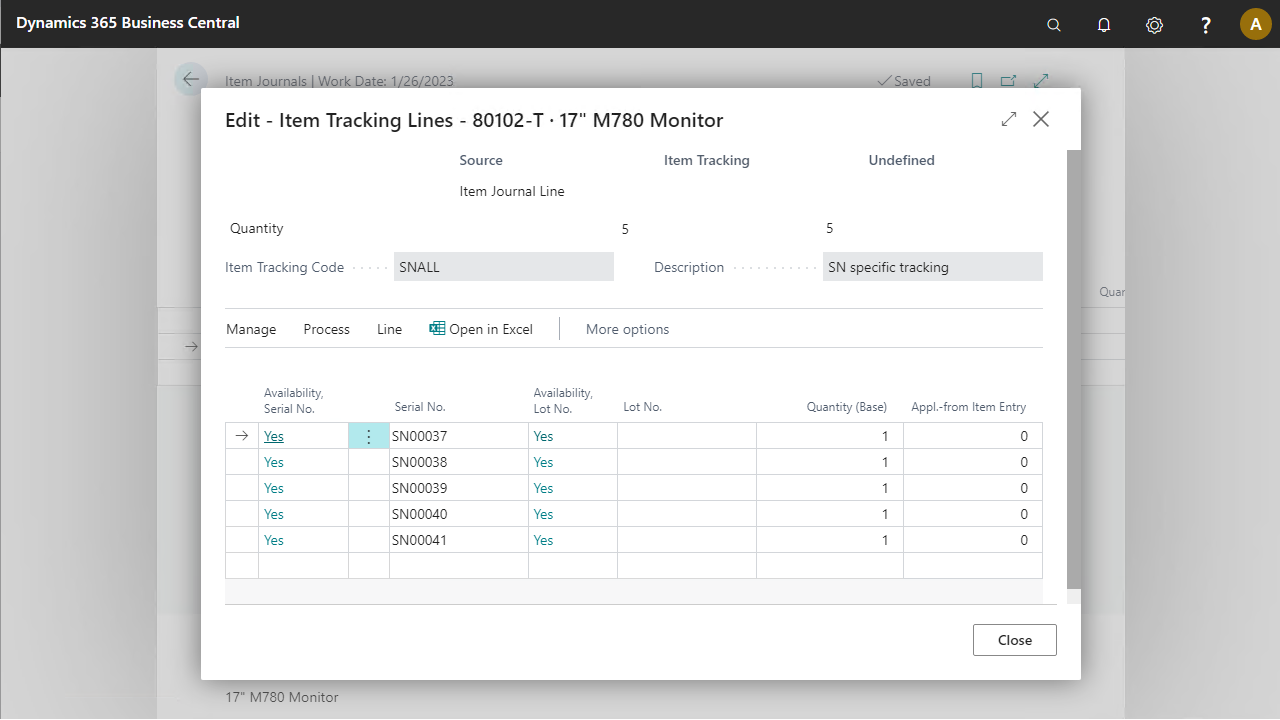1280x720 pixels.
Task: Click the Lot No. cell for SN00037
Action: click(x=687, y=436)
